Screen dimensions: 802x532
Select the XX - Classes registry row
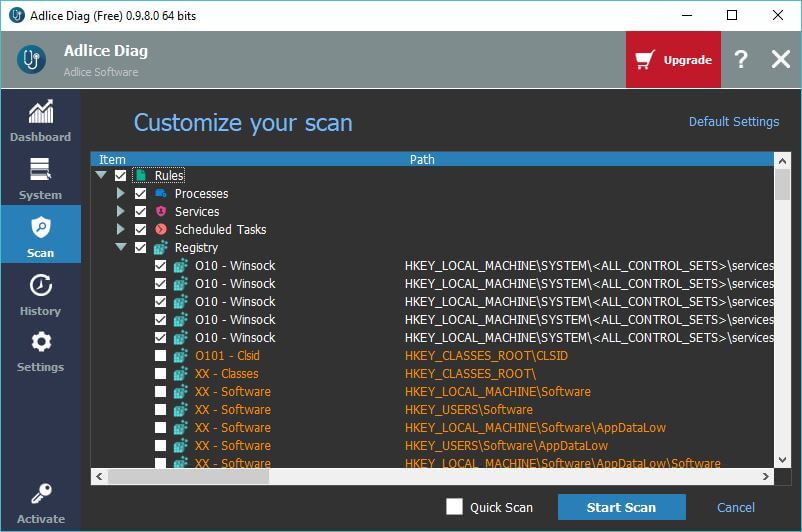click(226, 374)
